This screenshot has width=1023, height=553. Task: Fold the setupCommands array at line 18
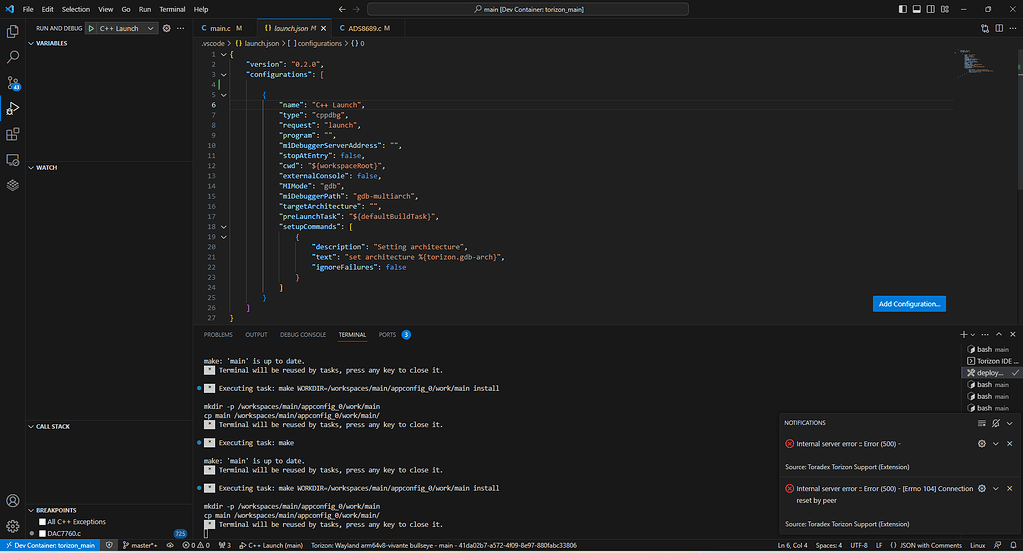tap(223, 227)
